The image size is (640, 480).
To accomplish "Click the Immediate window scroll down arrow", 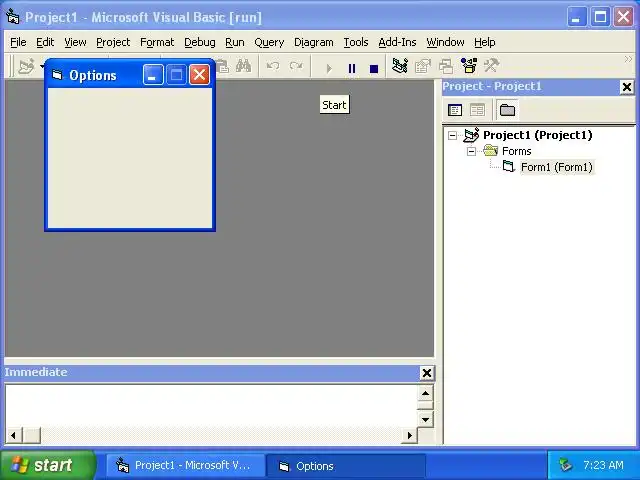I will click(425, 419).
